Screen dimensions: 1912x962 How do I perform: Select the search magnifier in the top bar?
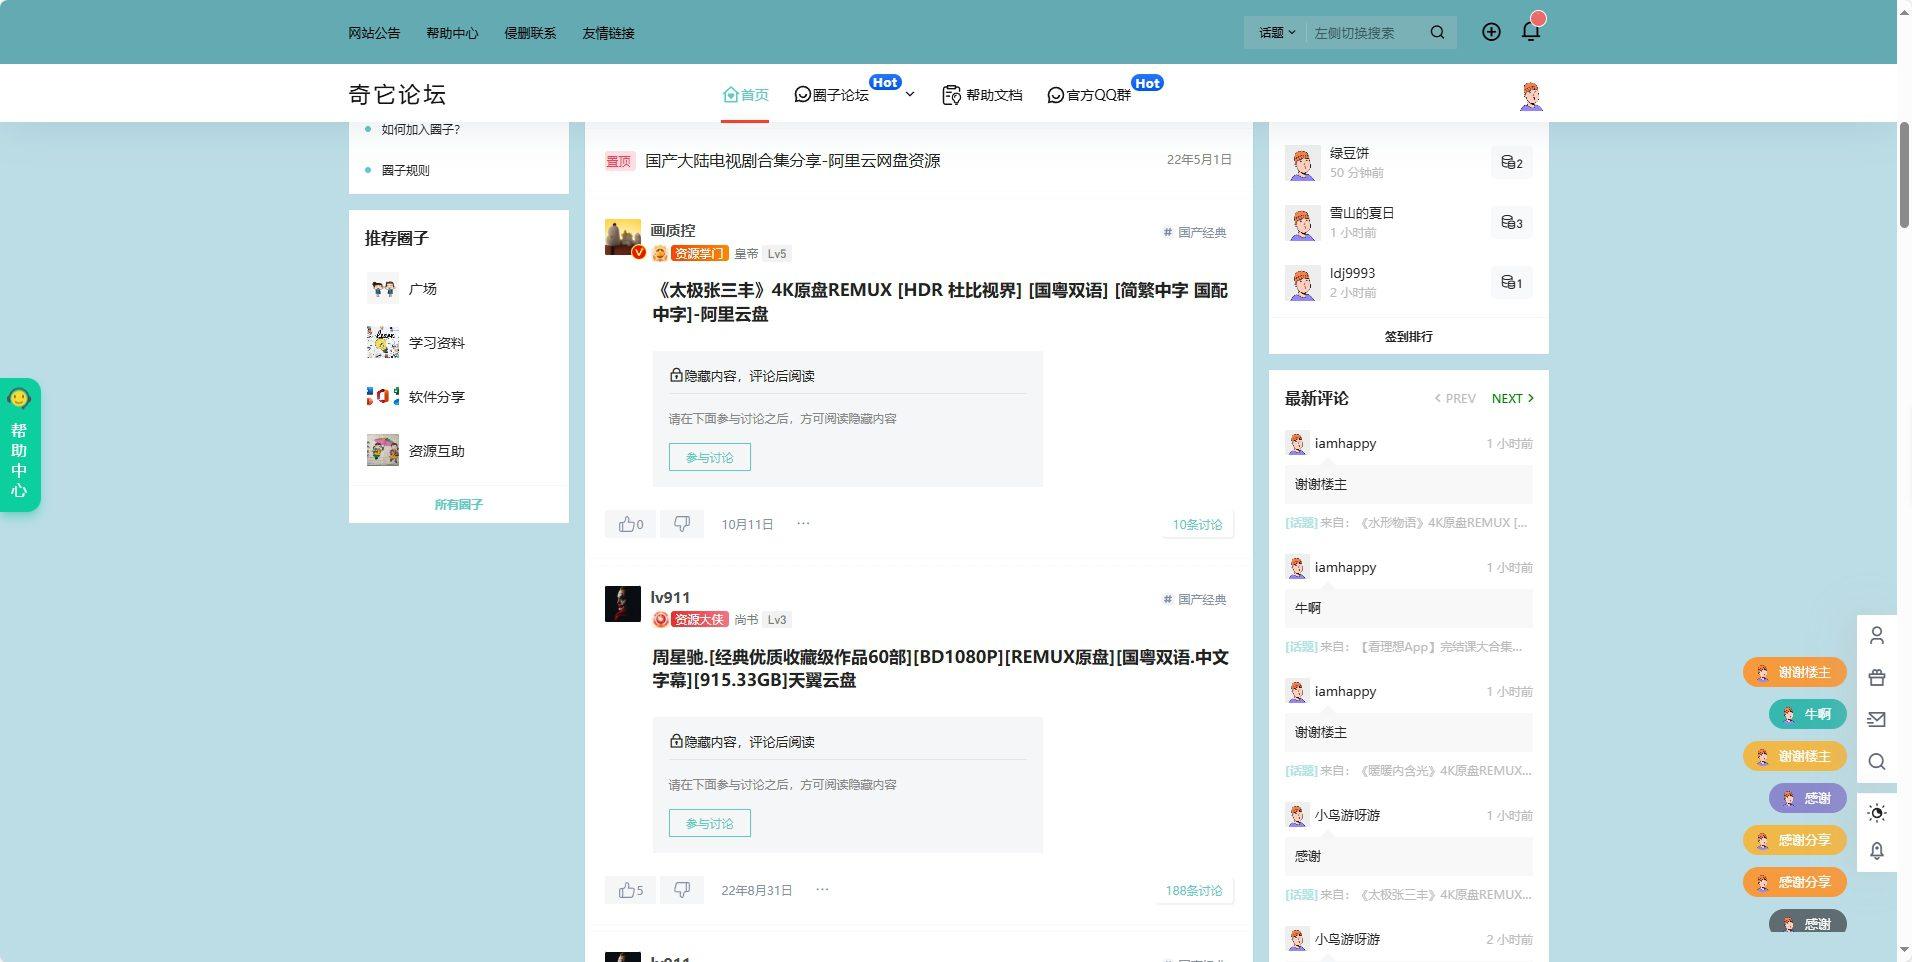1437,31
